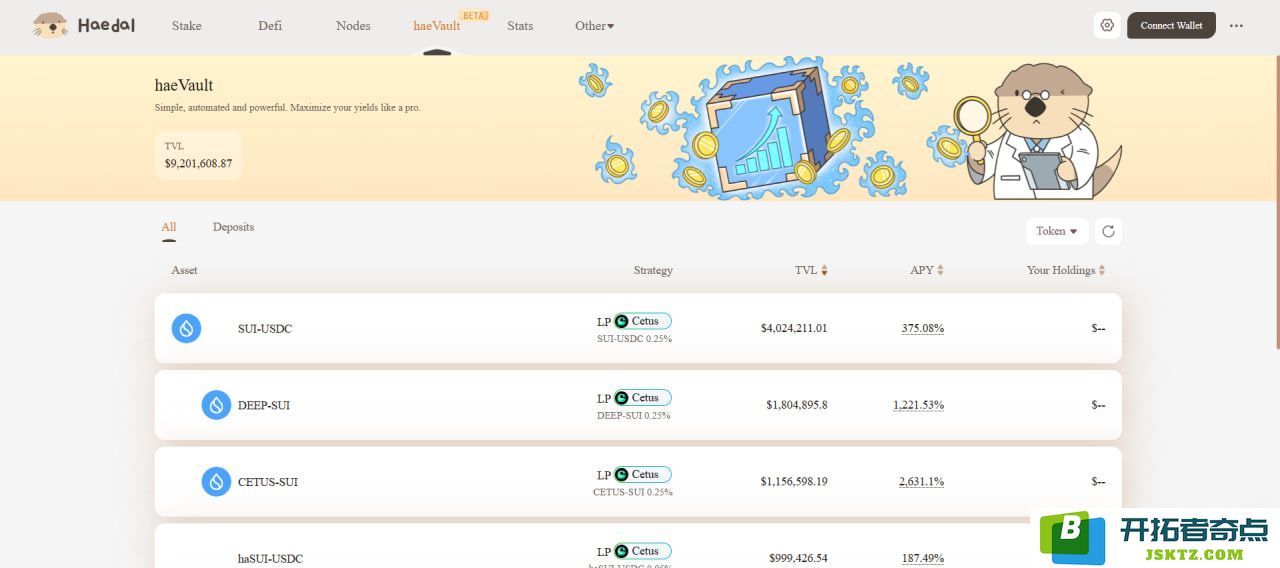
Task: Click the 187.49% APY value
Action: coord(923,558)
